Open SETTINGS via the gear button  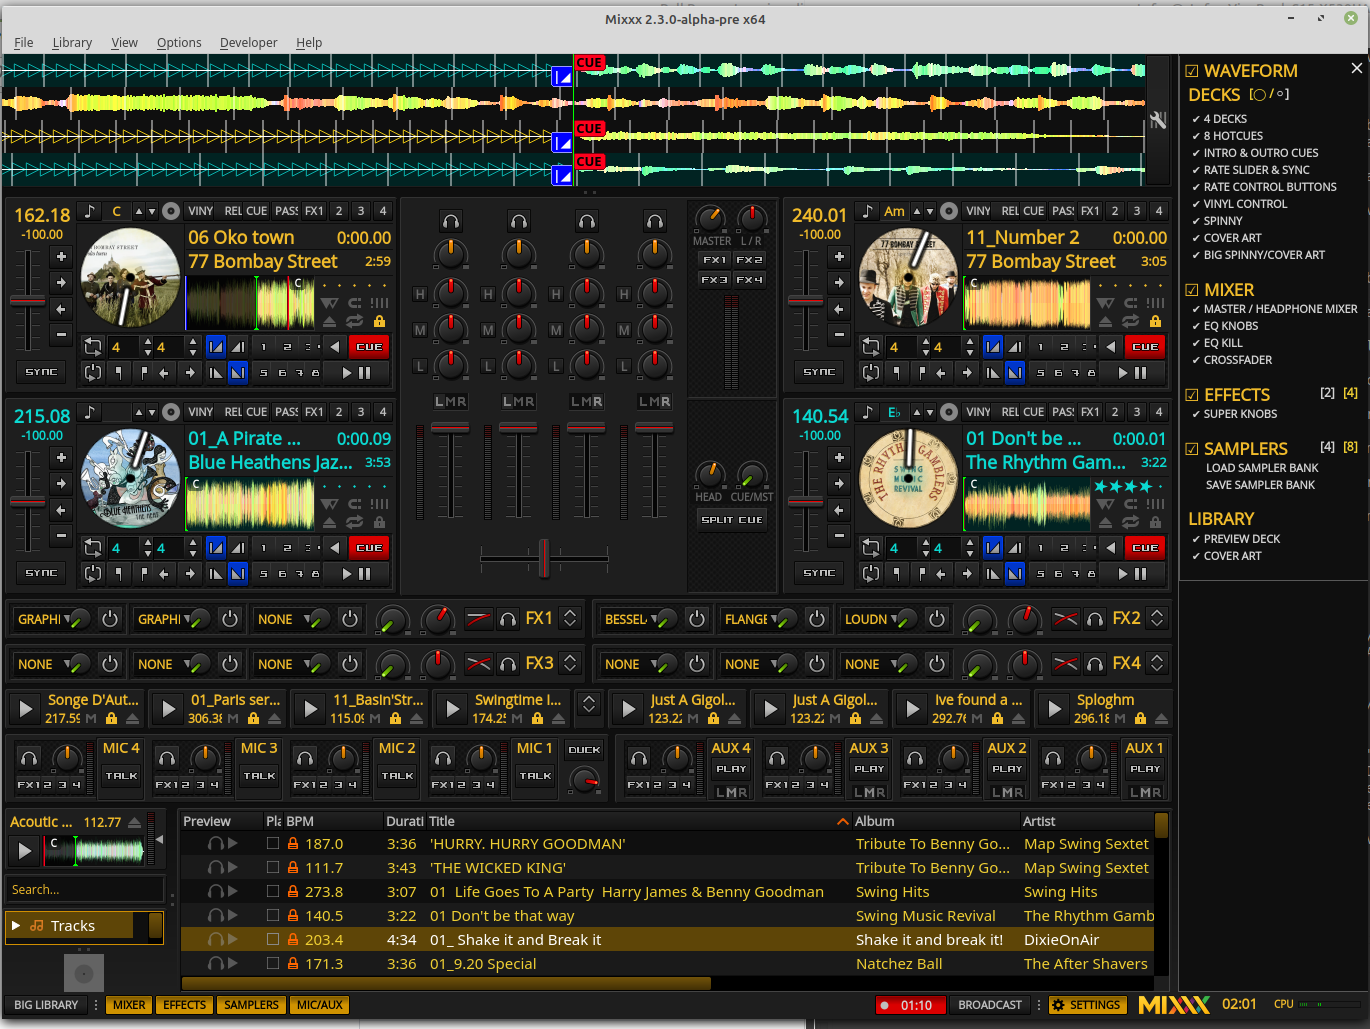coord(1086,1005)
